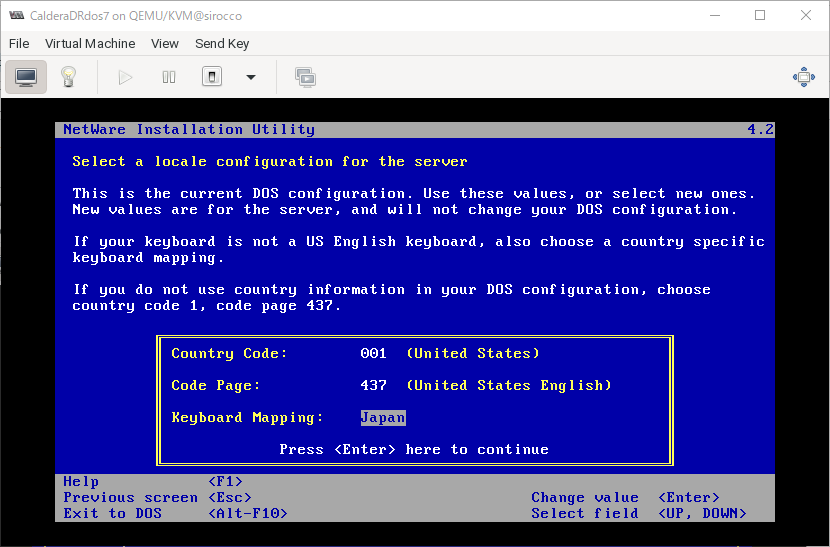Minimize the CalderaDRdos7 window

pyautogui.click(x=715, y=15)
